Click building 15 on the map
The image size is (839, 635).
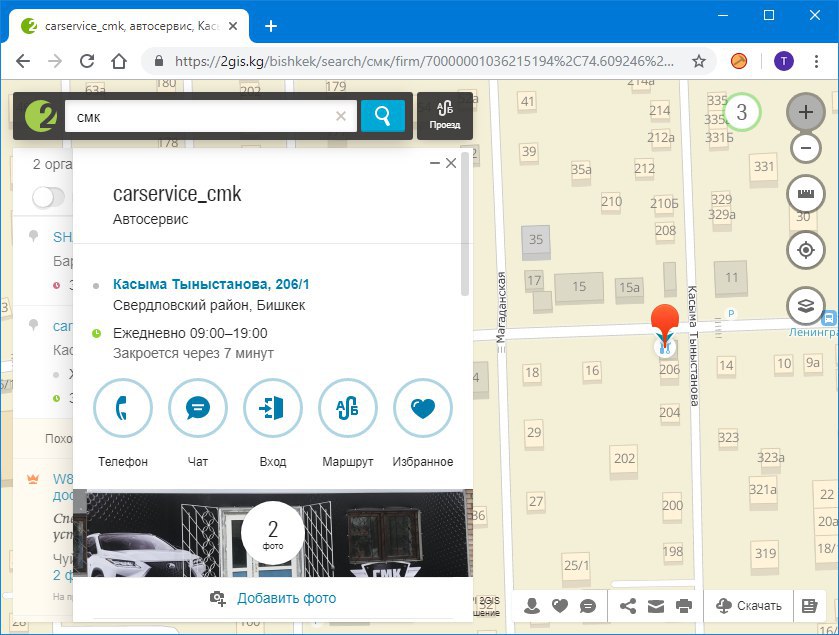pyautogui.click(x=579, y=287)
